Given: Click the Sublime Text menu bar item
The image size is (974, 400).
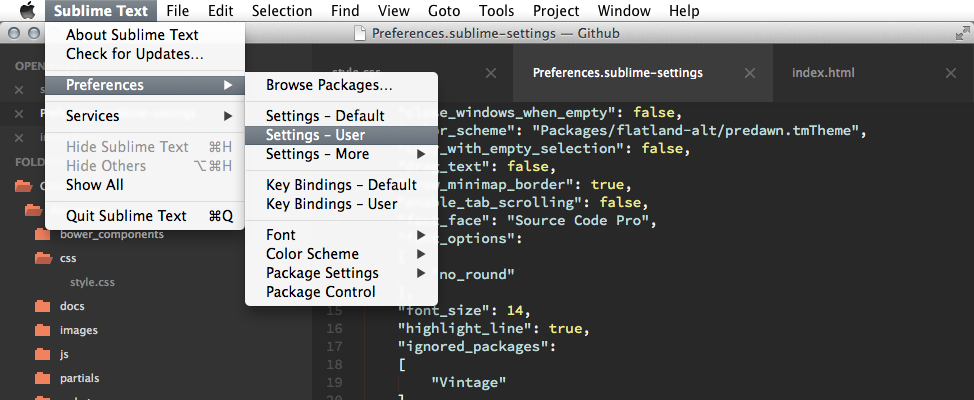Looking at the screenshot, I should pos(101,11).
